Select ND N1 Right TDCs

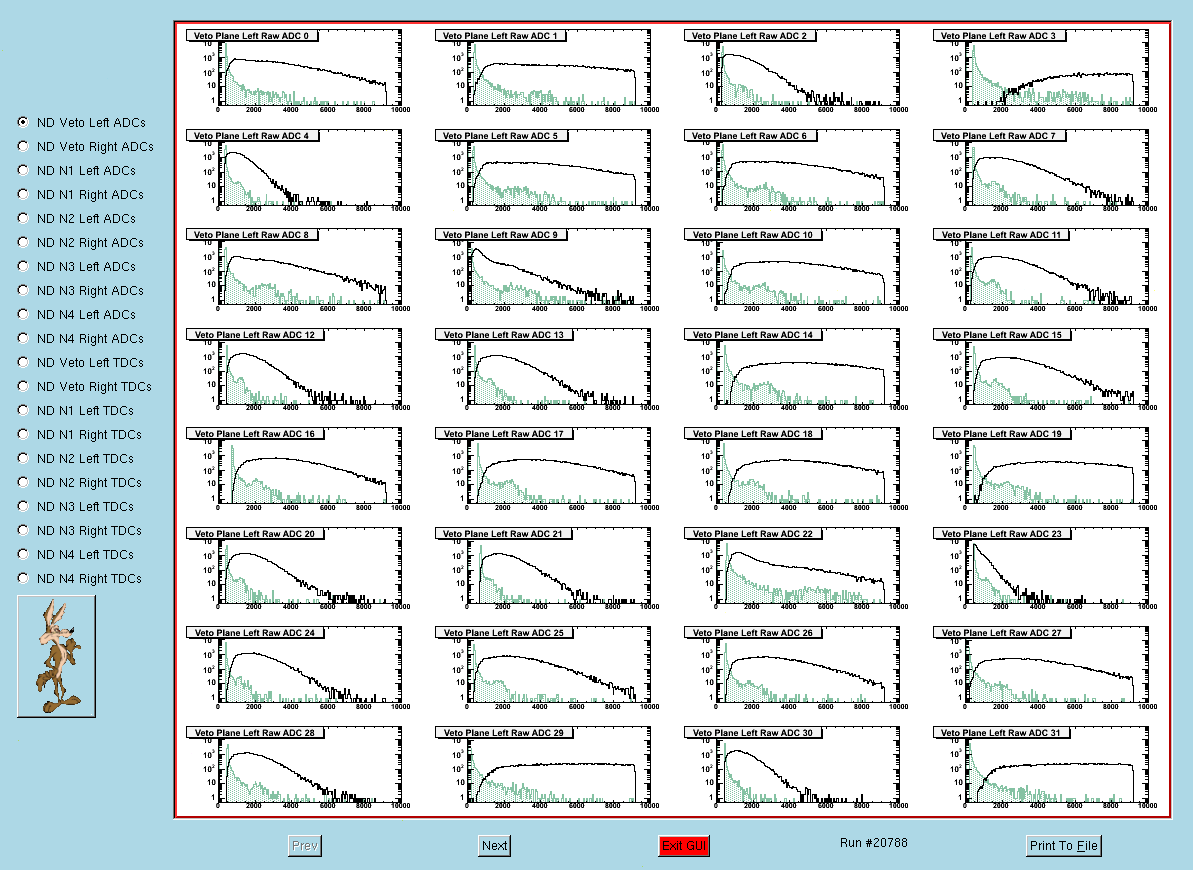click(x=24, y=434)
